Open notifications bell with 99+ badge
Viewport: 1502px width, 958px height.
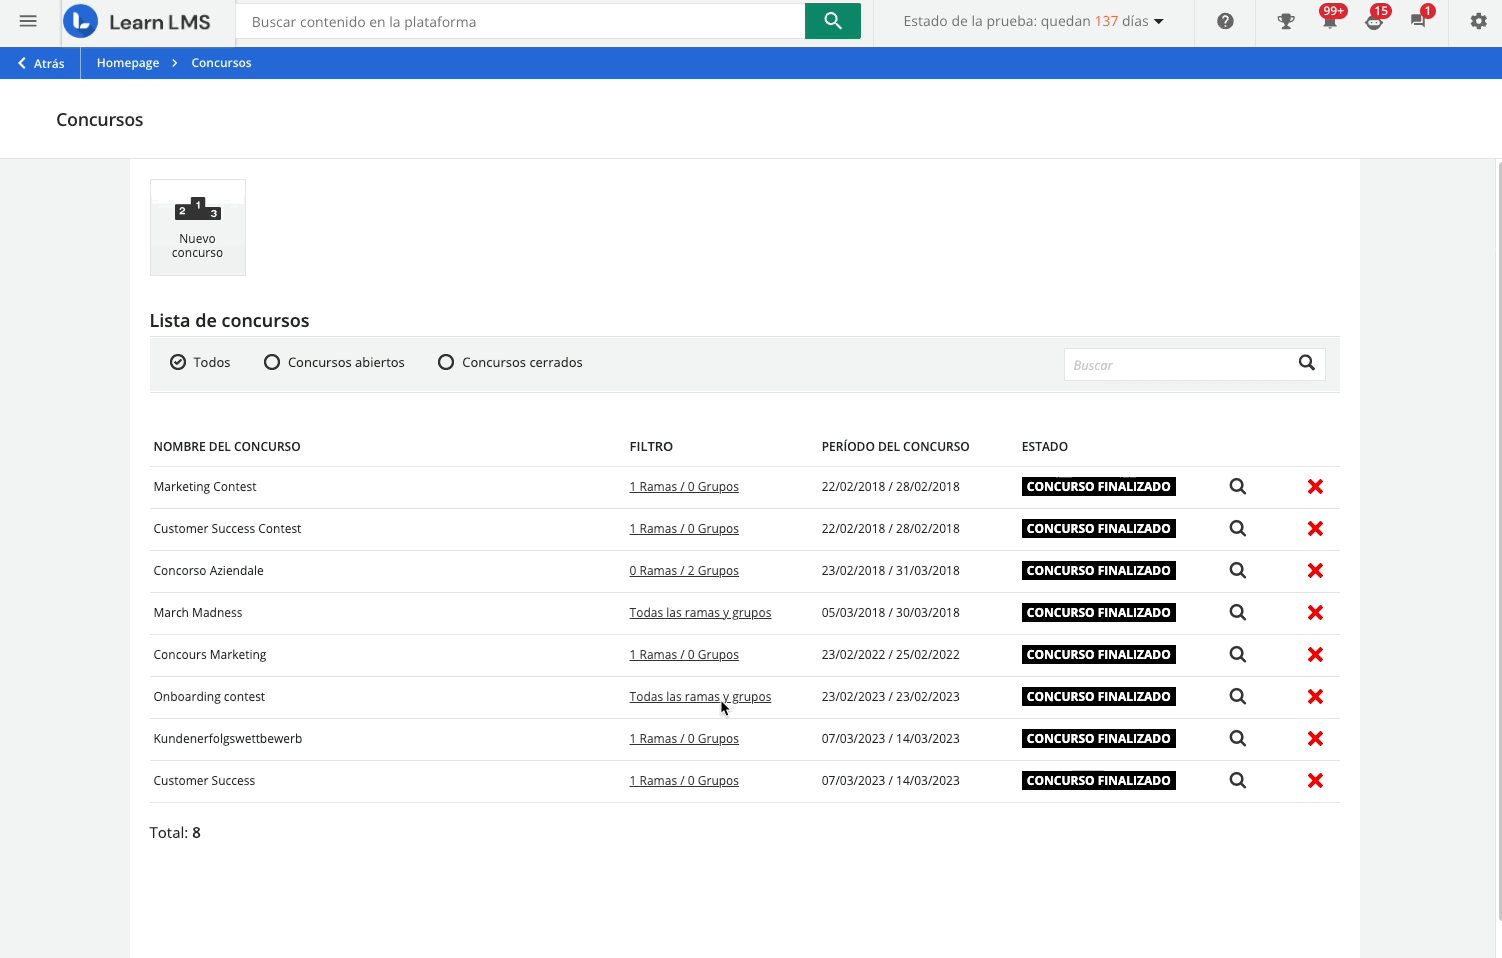click(1329, 21)
